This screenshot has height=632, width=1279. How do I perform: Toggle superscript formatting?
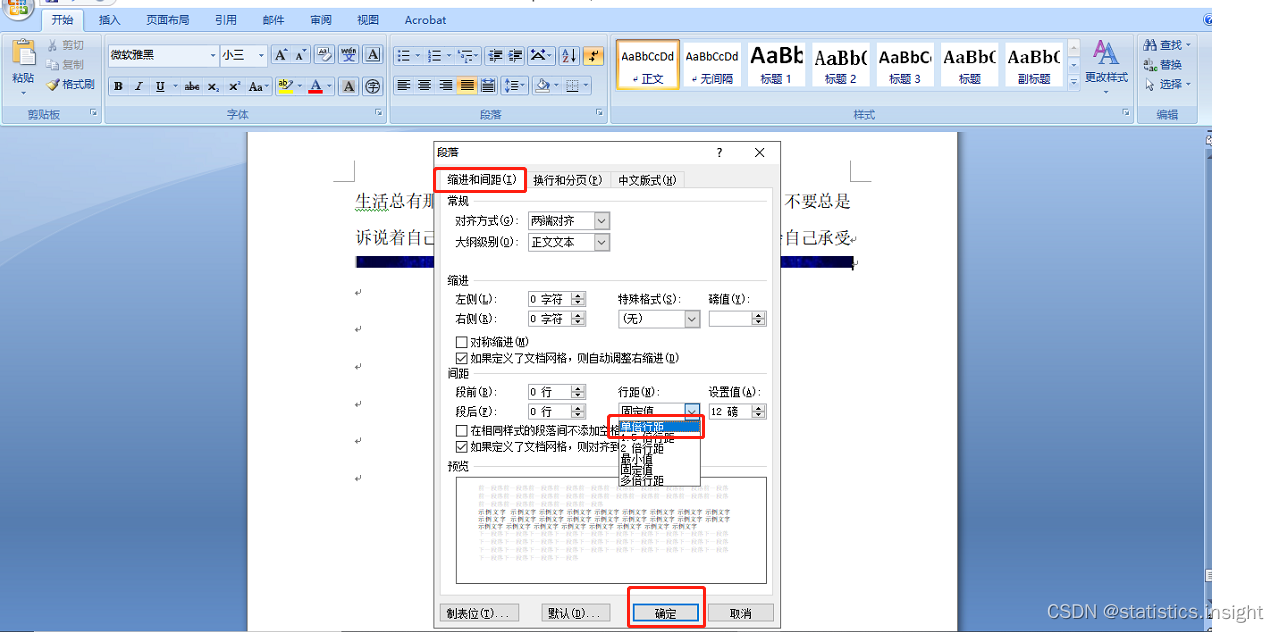click(x=233, y=86)
